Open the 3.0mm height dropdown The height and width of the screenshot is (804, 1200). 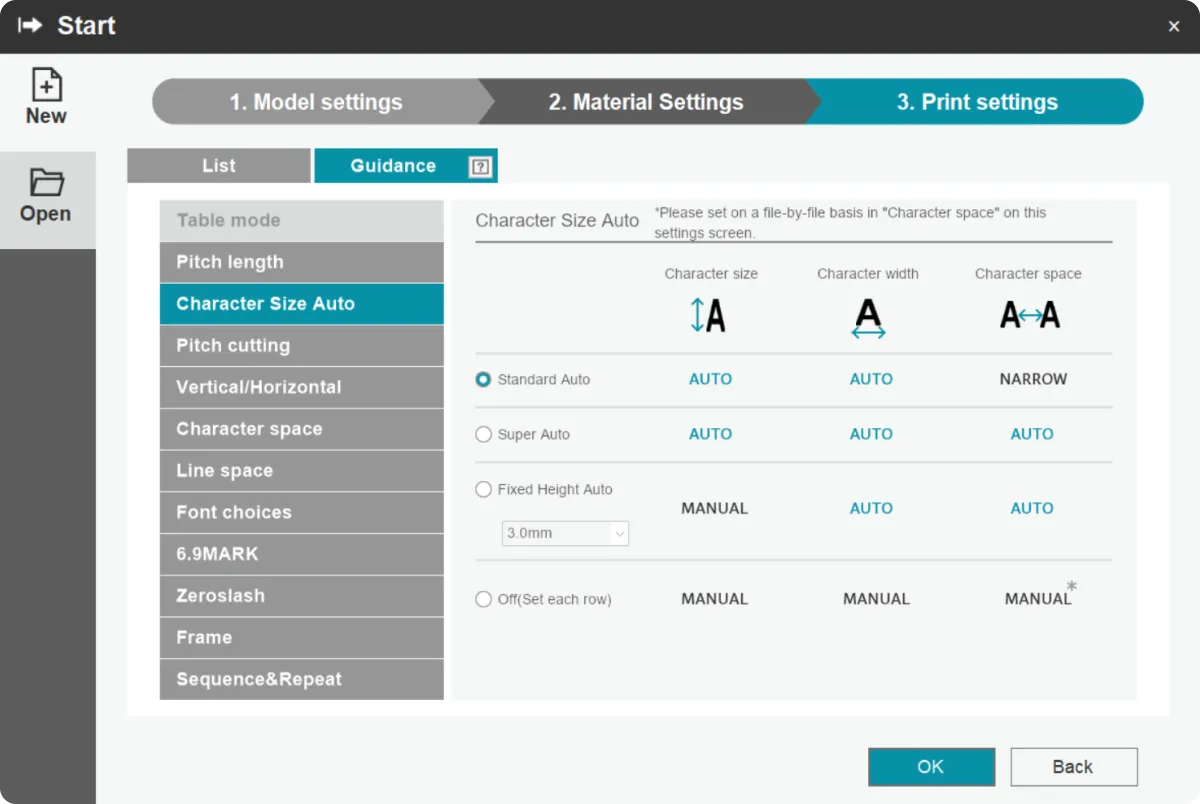[565, 533]
